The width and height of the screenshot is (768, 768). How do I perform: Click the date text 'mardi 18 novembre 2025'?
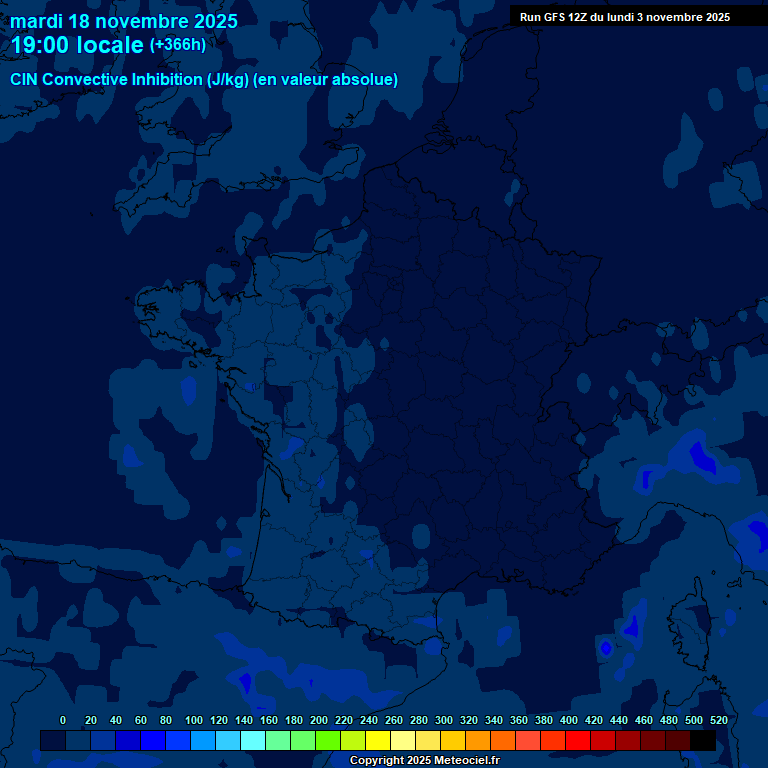click(124, 22)
